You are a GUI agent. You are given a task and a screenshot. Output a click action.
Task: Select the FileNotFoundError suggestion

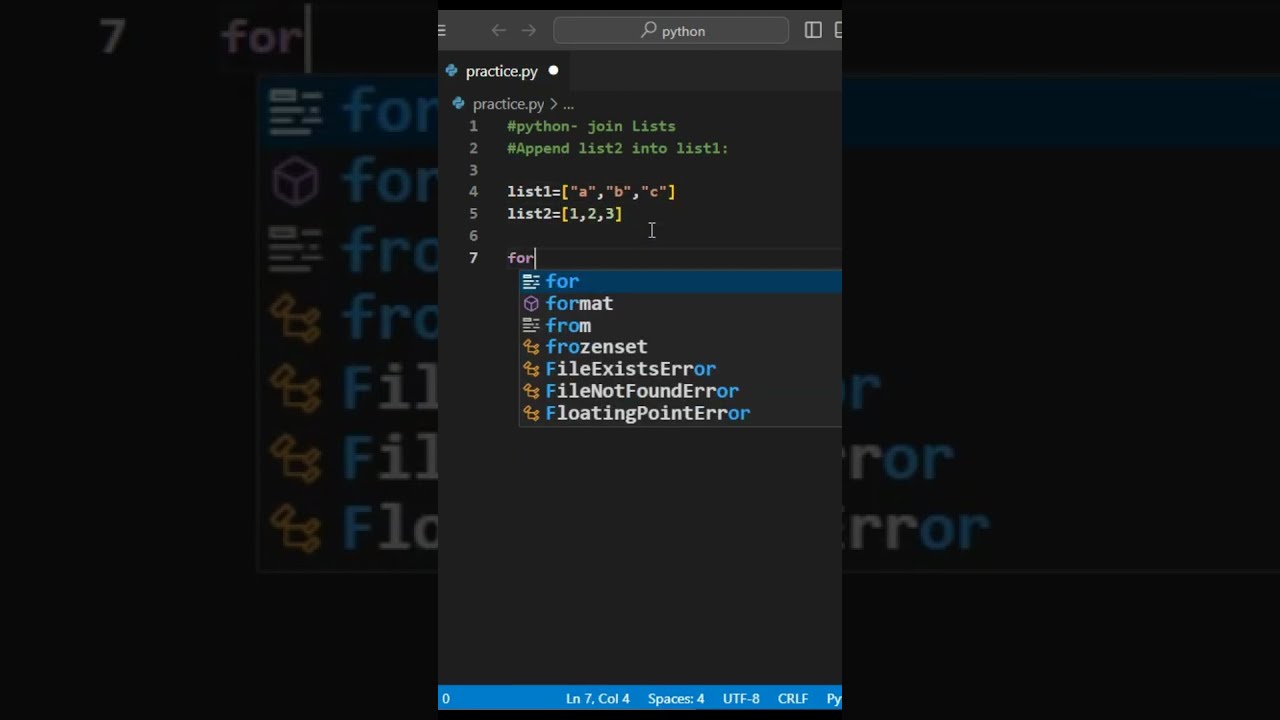(680, 391)
